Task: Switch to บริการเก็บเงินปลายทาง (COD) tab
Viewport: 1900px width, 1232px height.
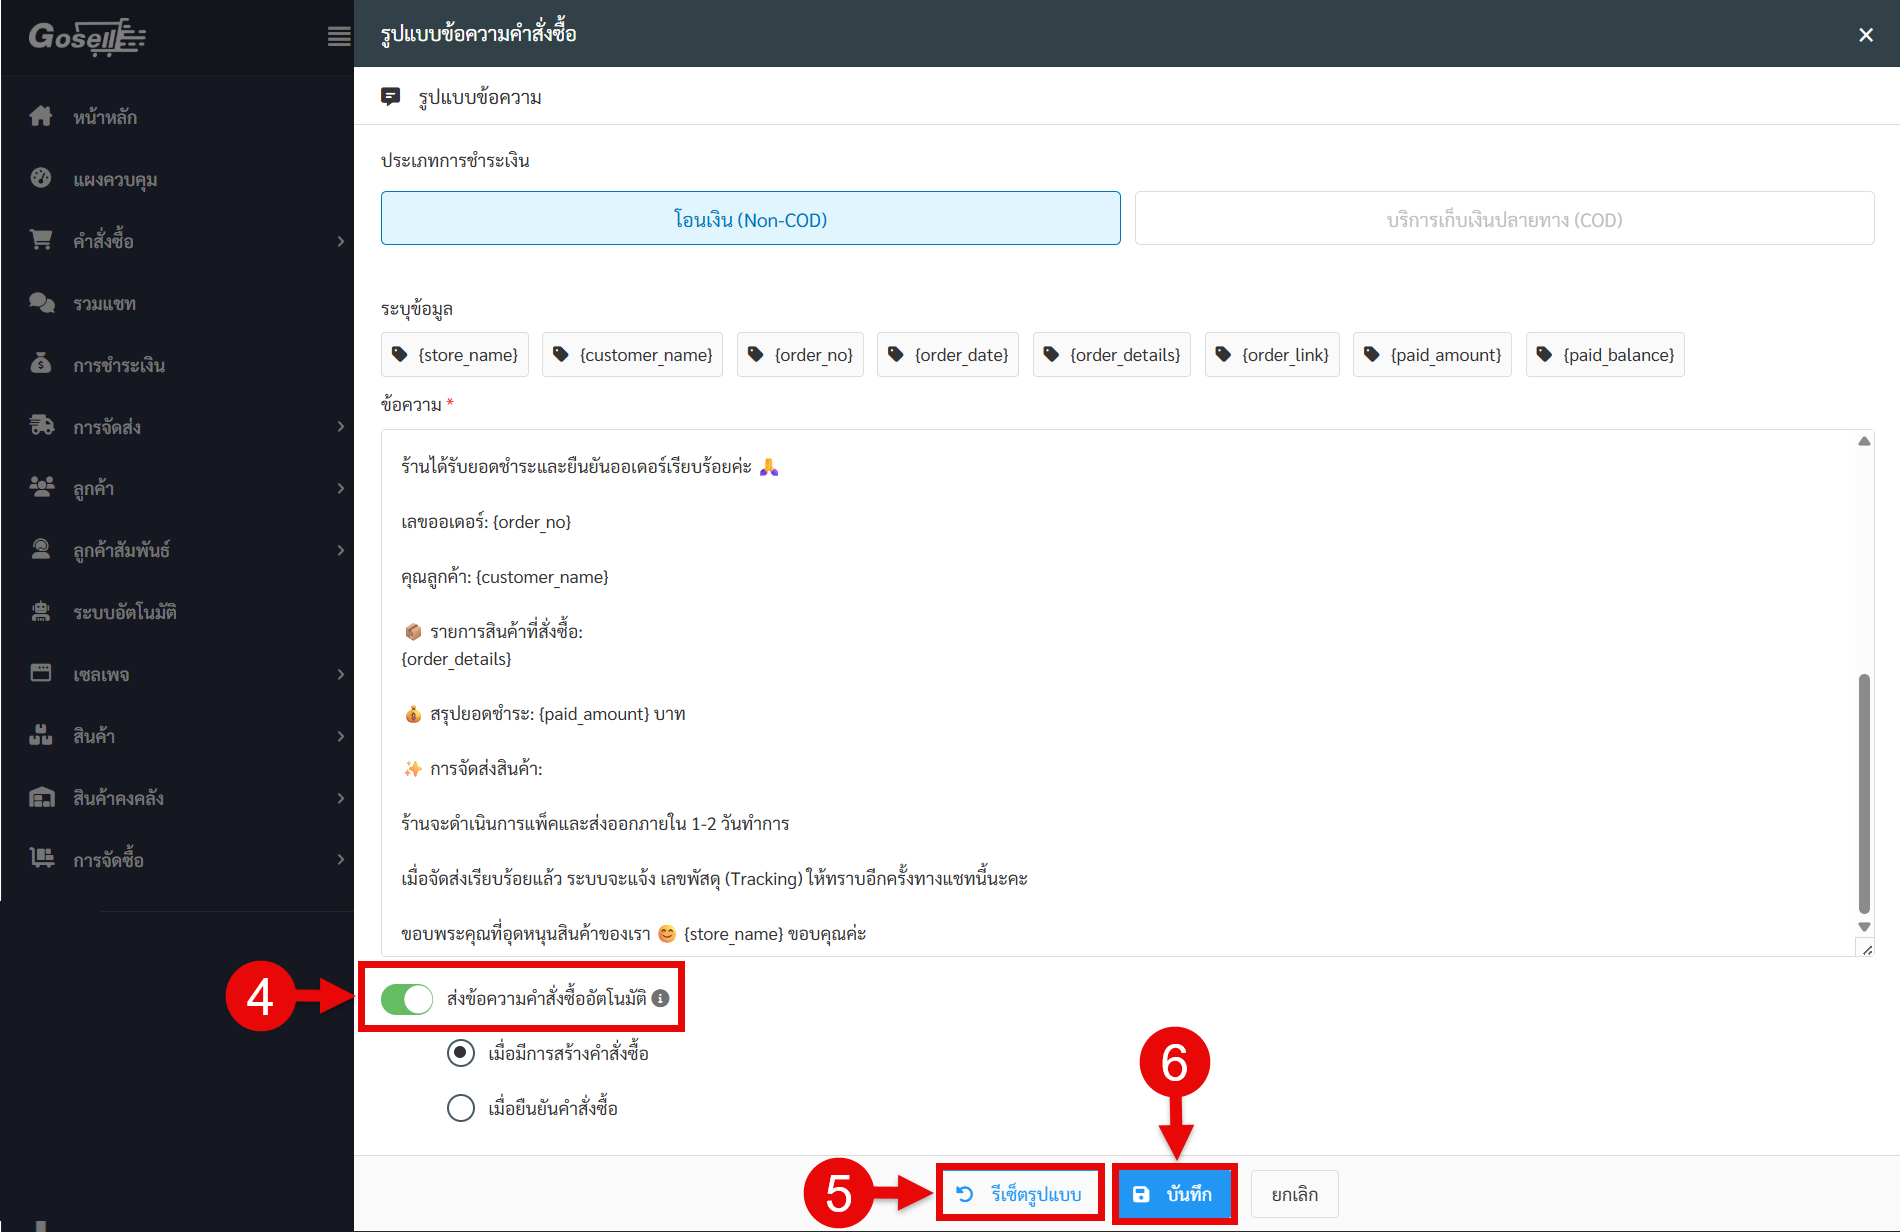Action: coord(1504,219)
